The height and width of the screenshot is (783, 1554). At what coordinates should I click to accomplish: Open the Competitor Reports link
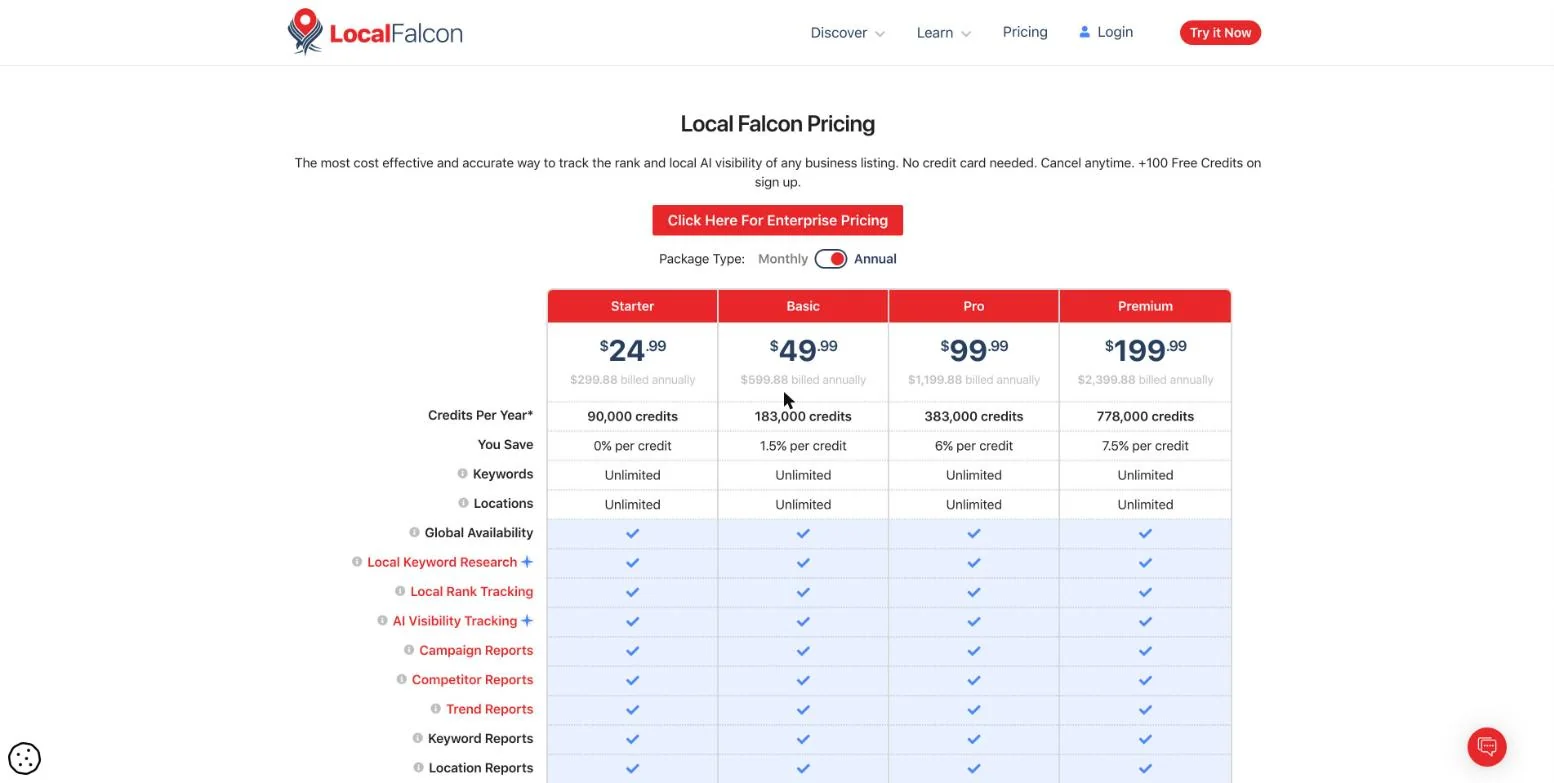[x=472, y=680]
